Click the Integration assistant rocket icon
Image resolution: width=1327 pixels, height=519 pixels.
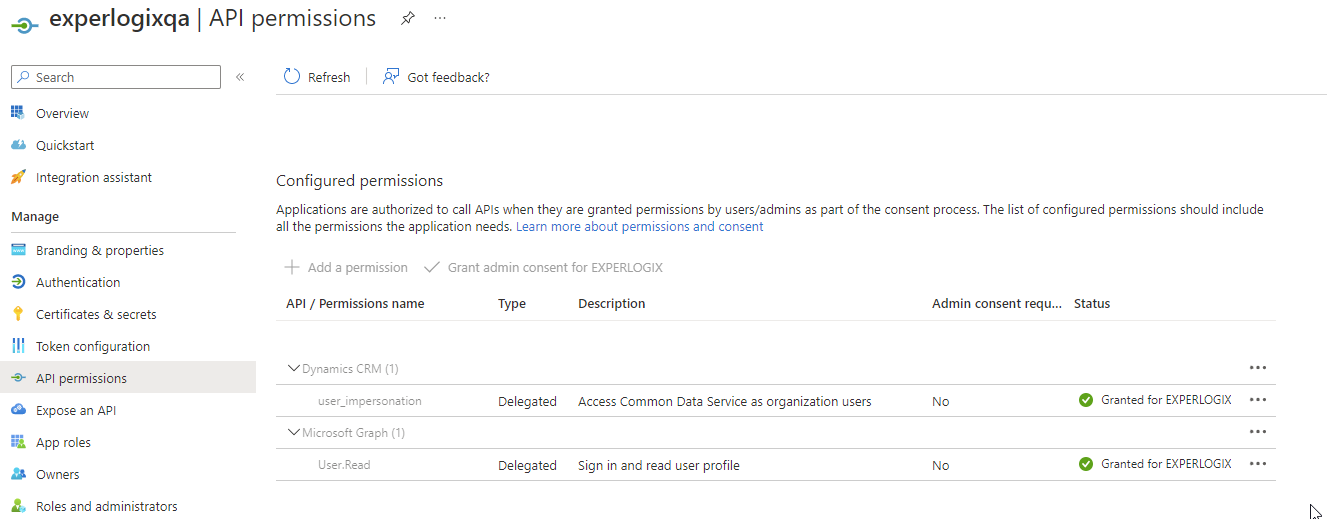coord(18,177)
